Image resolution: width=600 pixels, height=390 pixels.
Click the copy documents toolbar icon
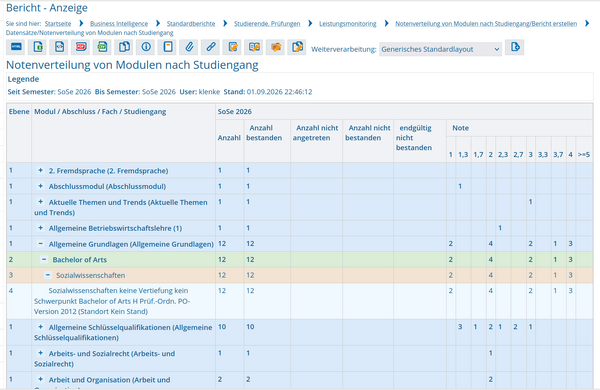click(124, 47)
